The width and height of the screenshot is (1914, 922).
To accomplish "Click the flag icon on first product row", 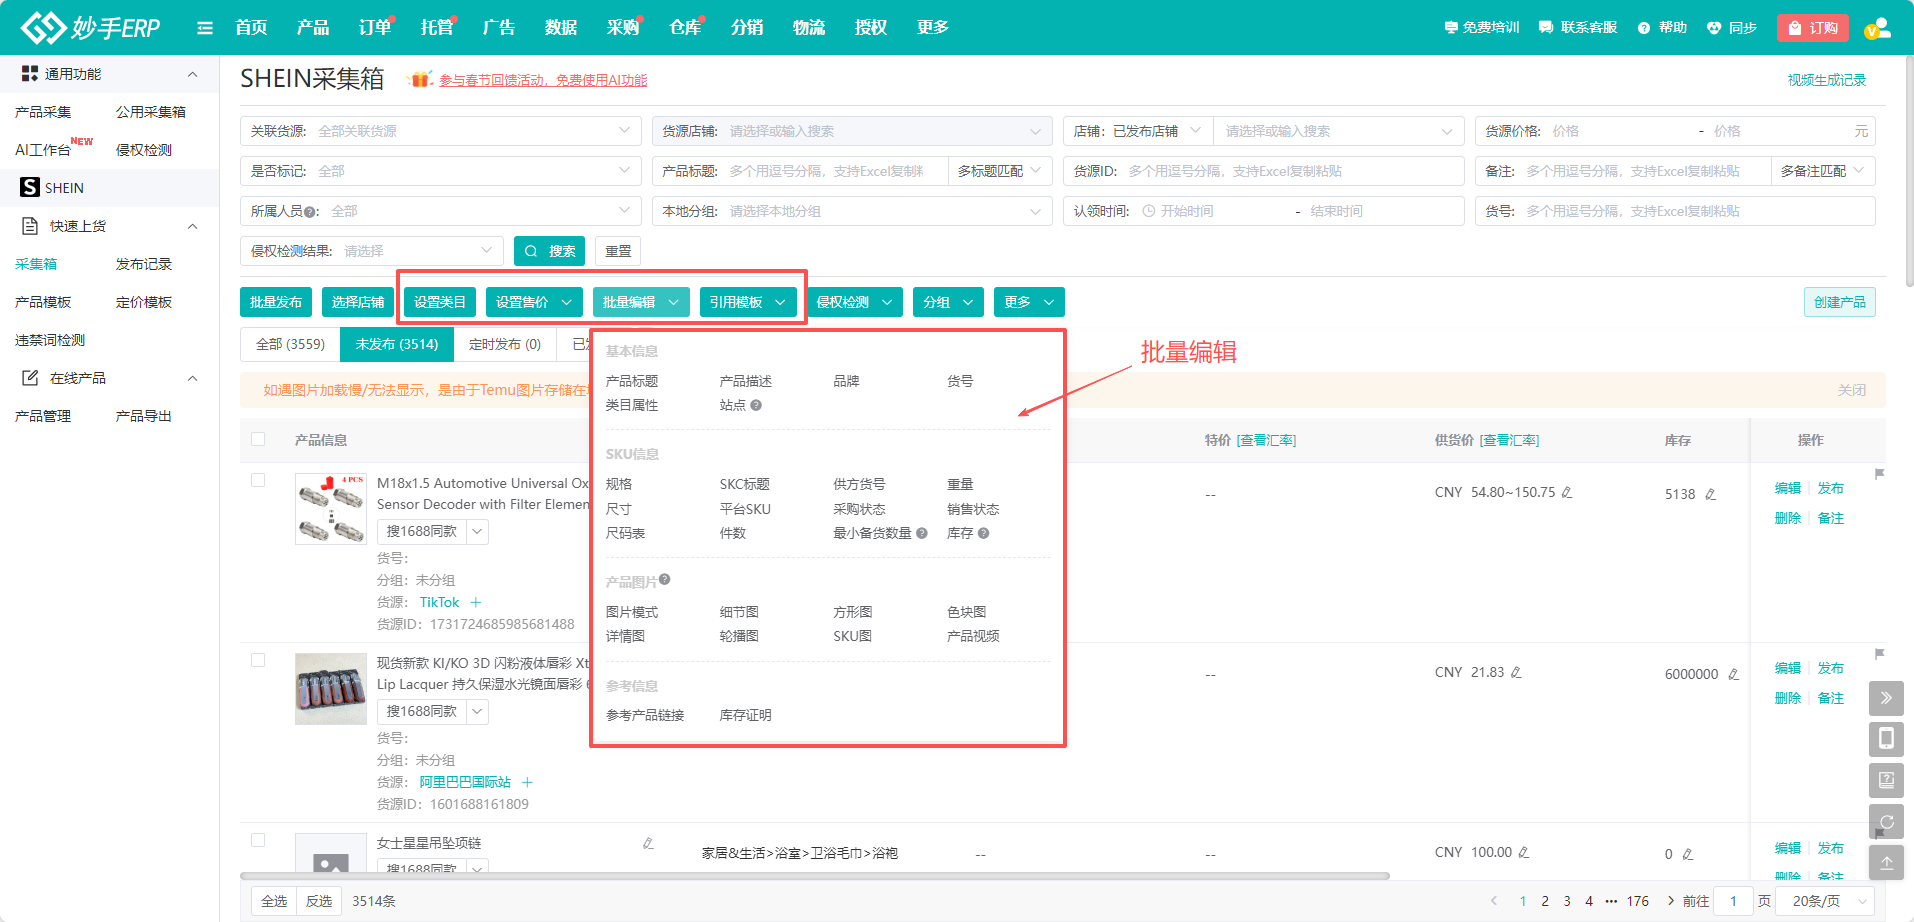I will pyautogui.click(x=1879, y=474).
